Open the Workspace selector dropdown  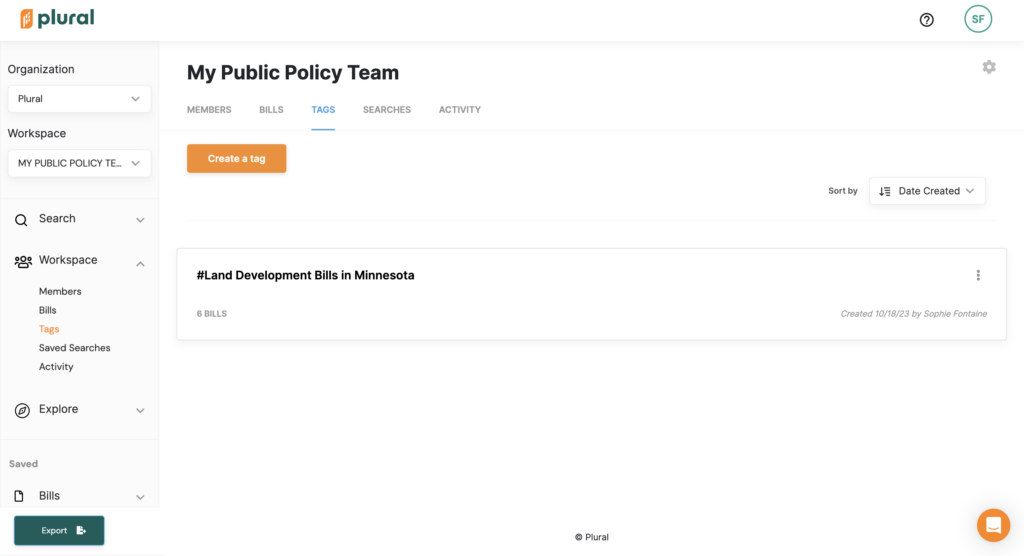pos(79,163)
